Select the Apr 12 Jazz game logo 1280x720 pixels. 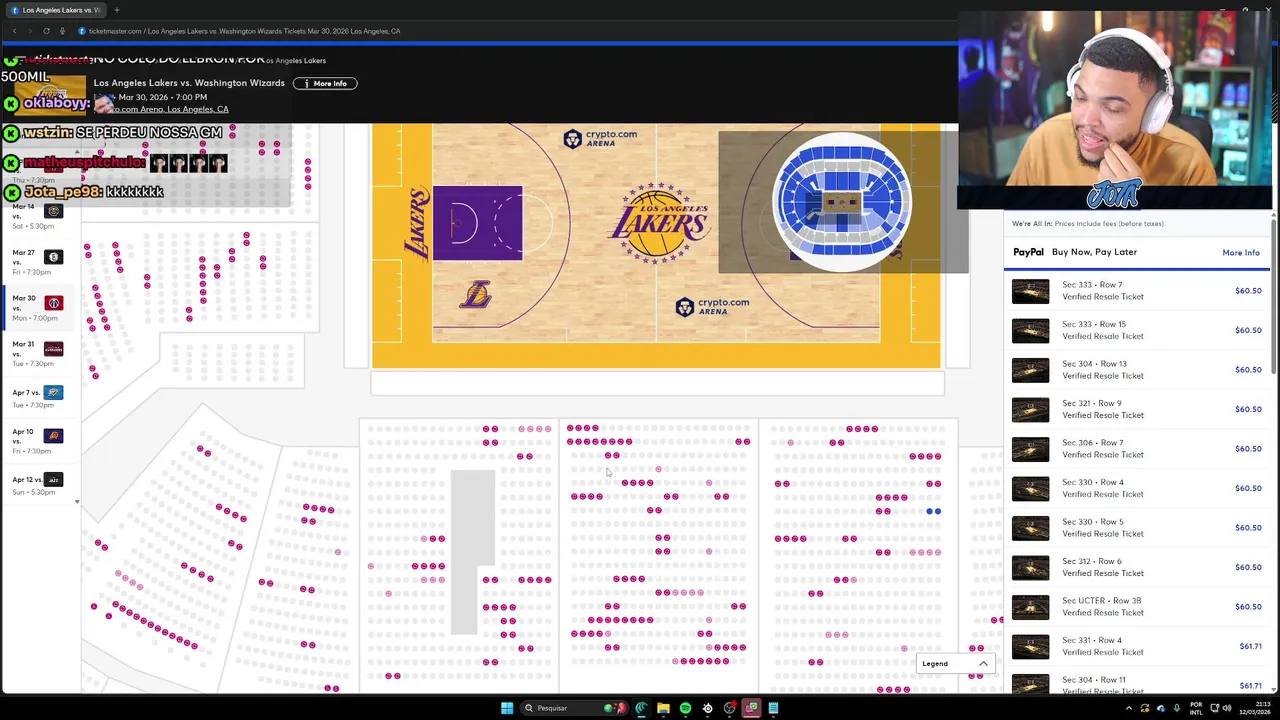pos(54,480)
